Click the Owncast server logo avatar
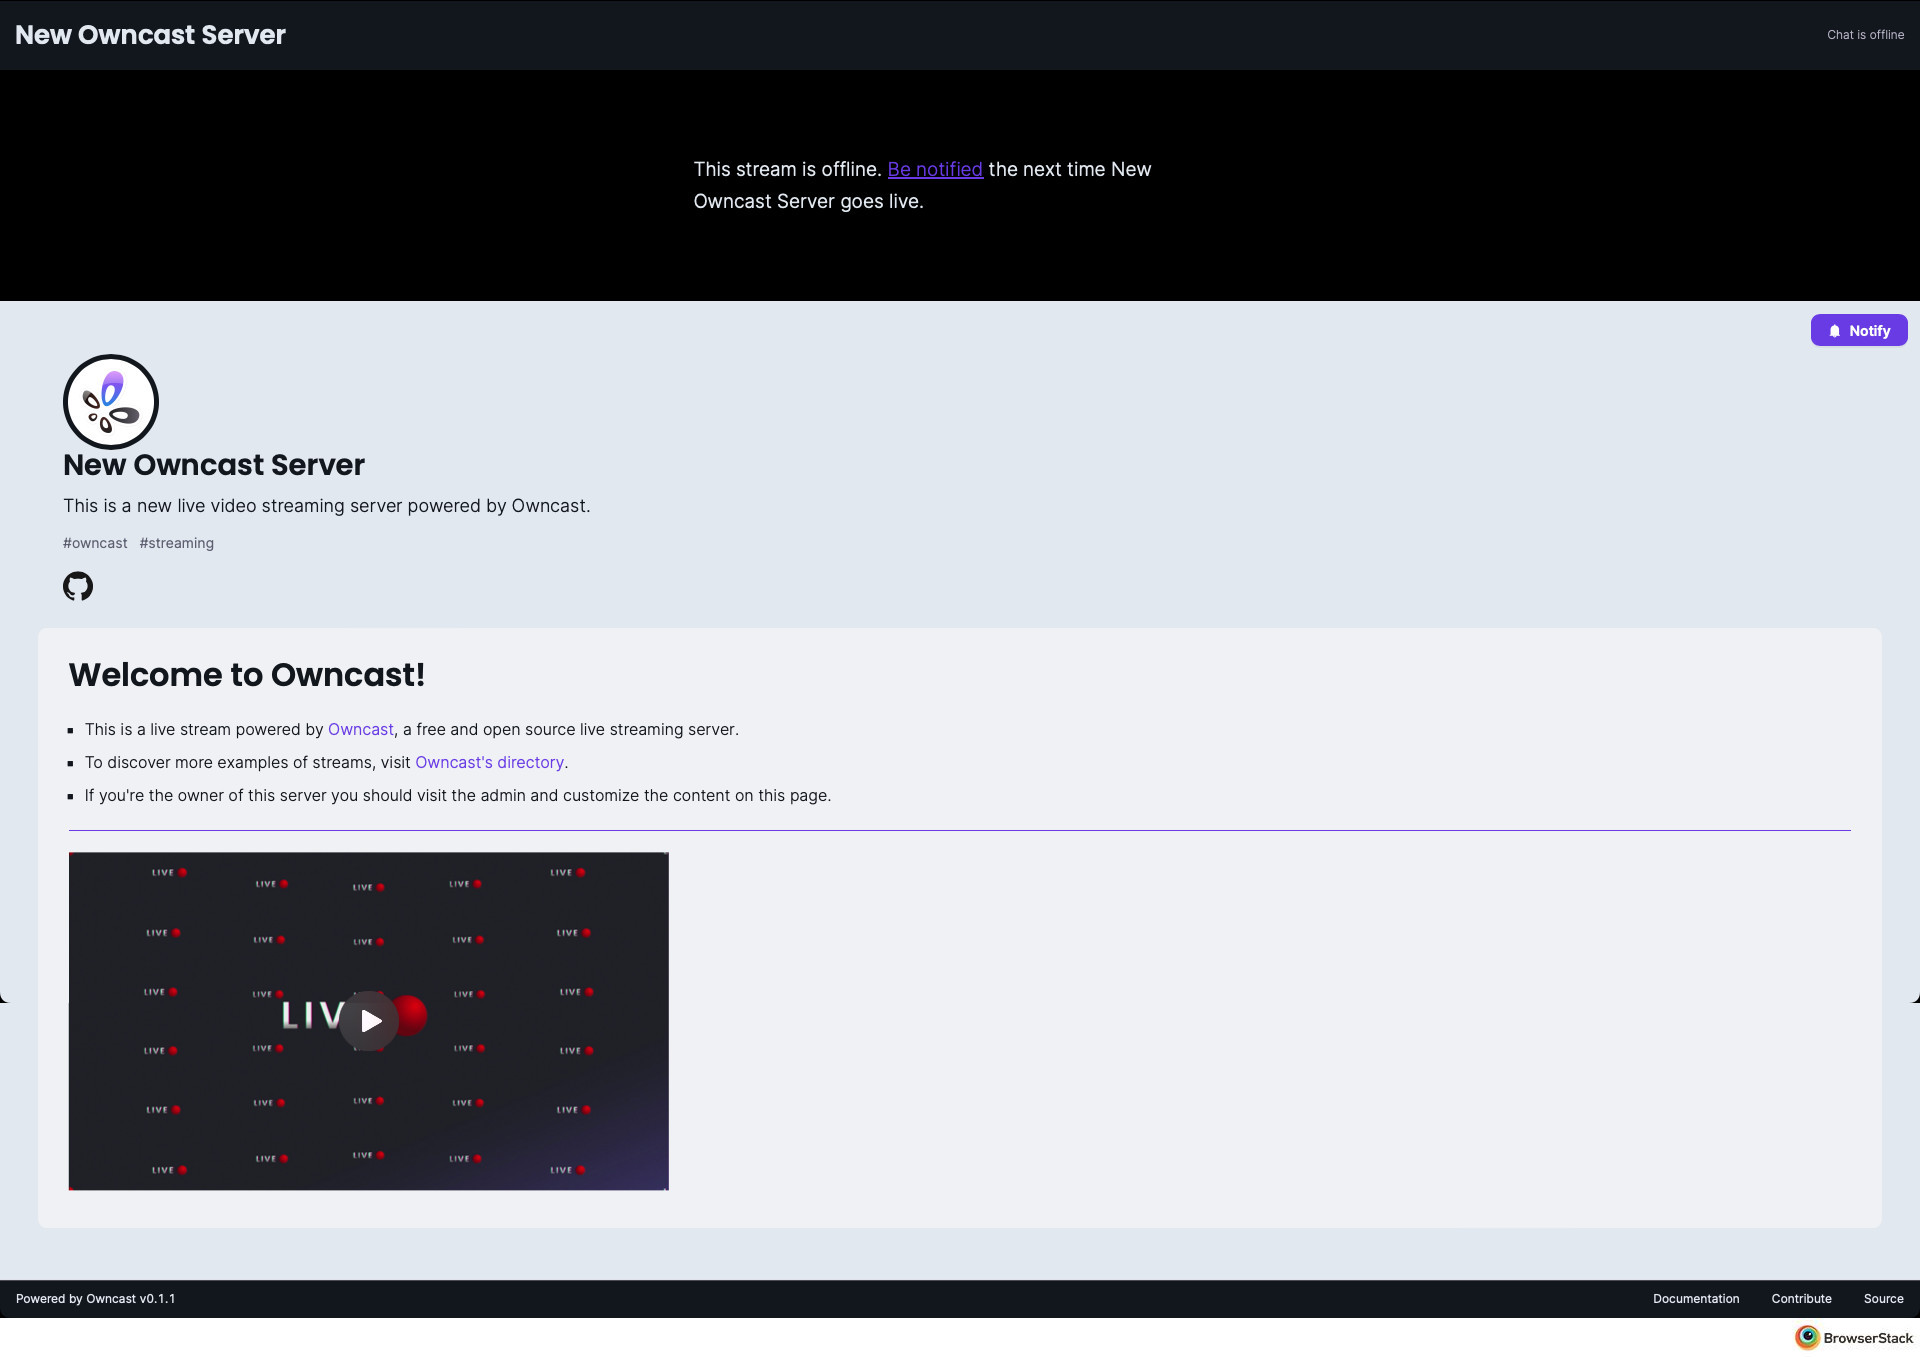The image size is (1920, 1357). click(111, 402)
